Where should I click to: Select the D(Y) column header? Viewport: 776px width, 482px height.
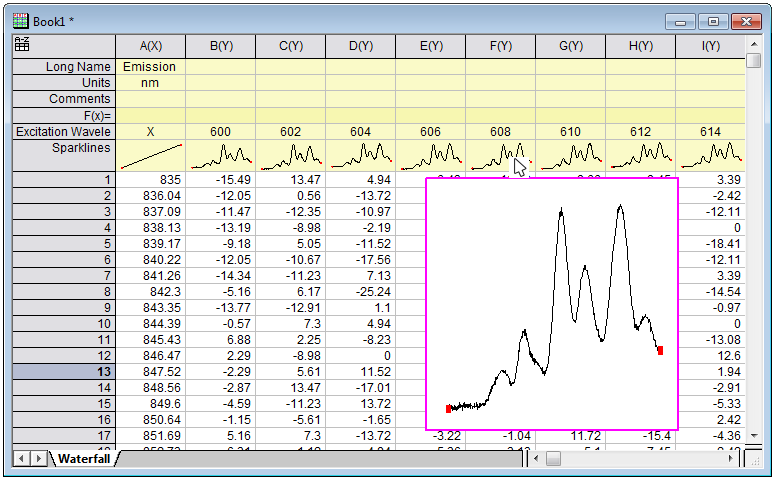[x=360, y=45]
